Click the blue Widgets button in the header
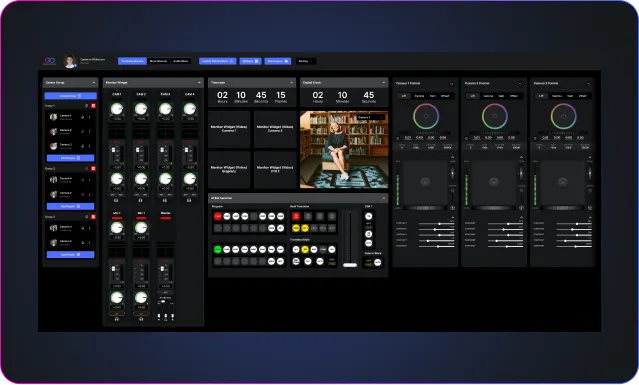 click(250, 61)
